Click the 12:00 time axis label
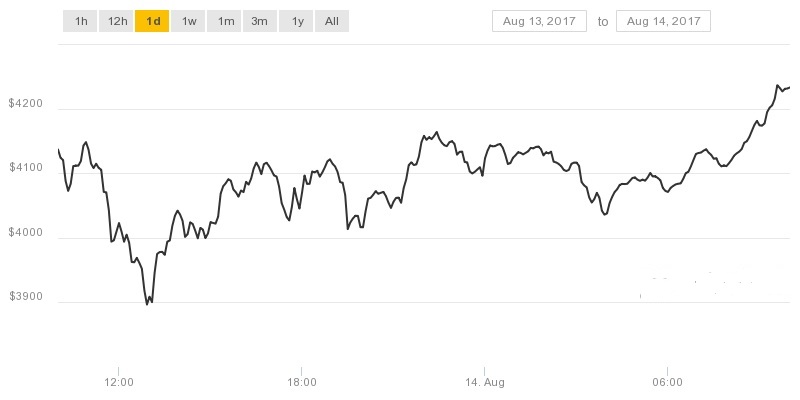 [118, 382]
